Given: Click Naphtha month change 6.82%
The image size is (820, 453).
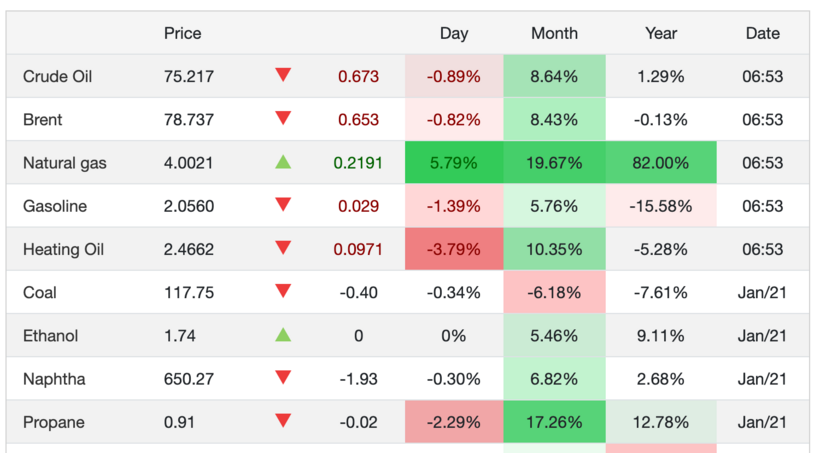Looking at the screenshot, I should coord(554,379).
